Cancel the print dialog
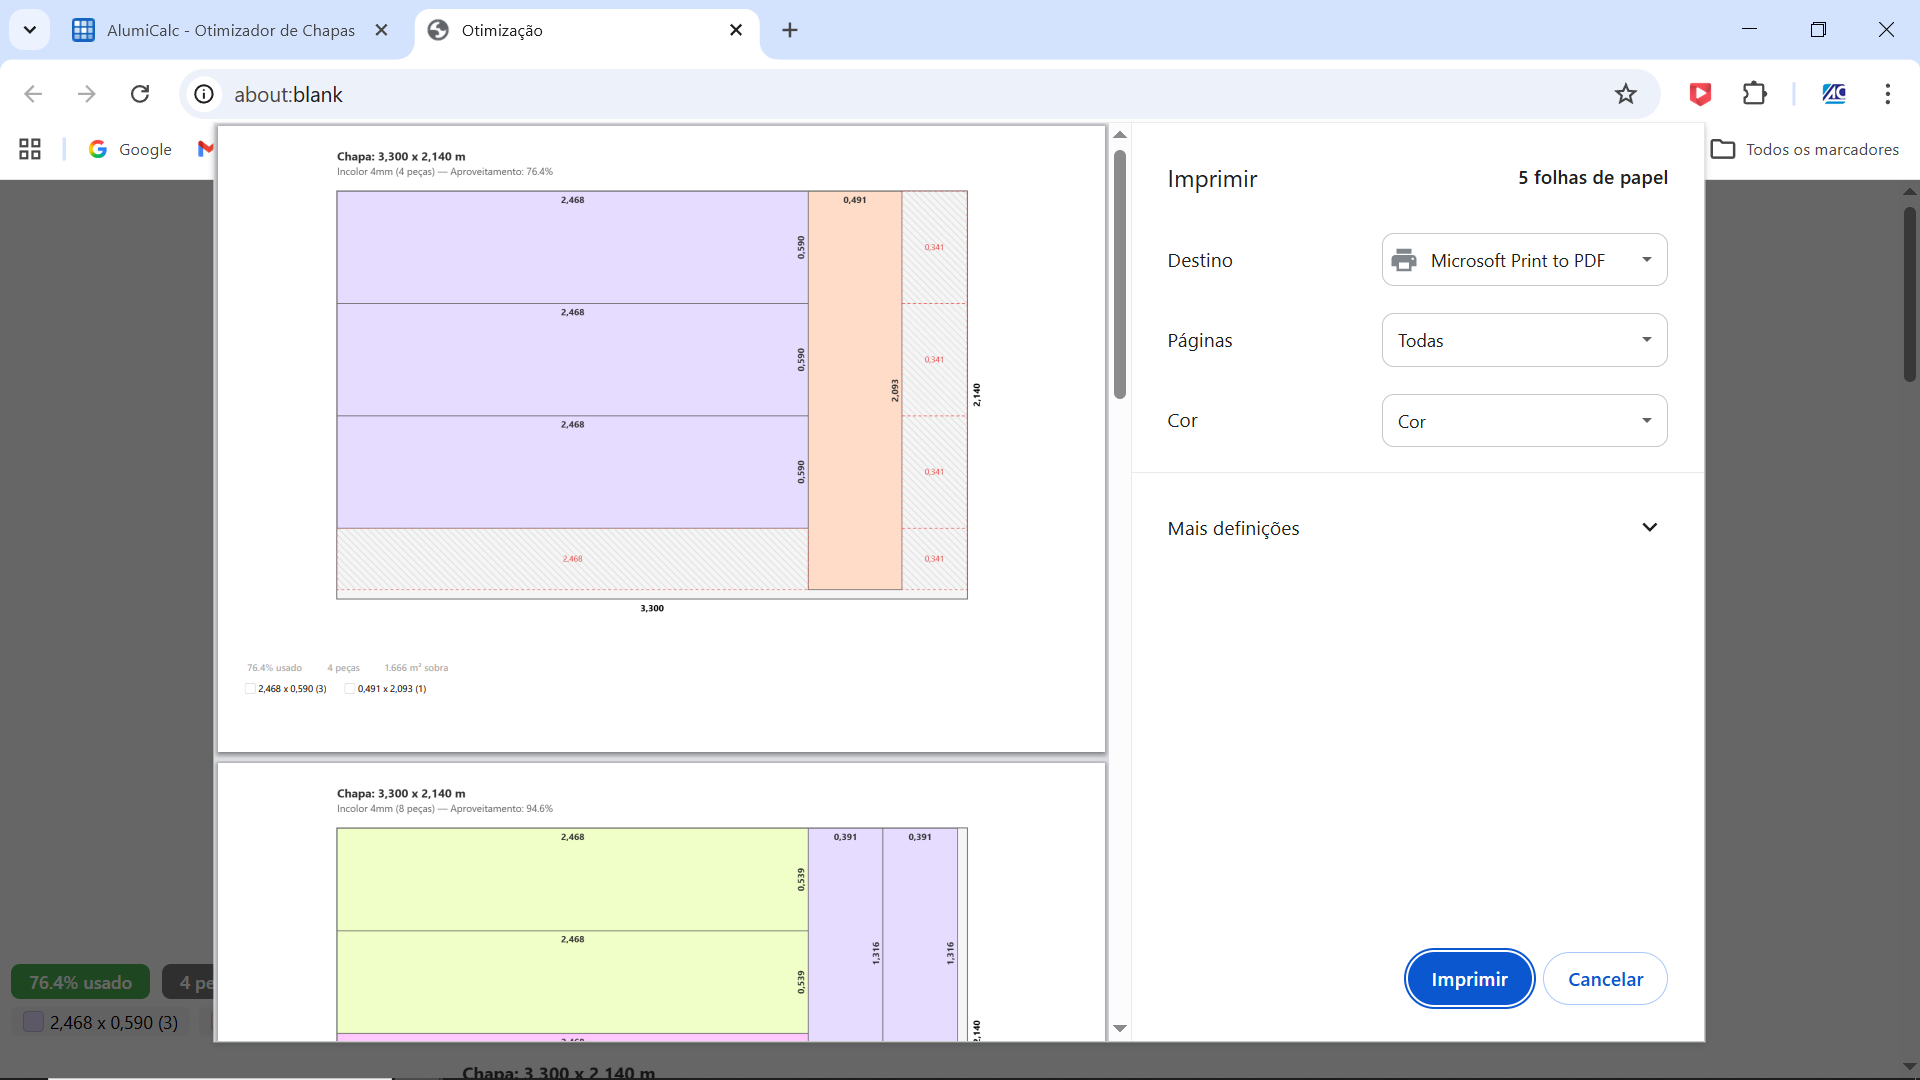 (x=1605, y=979)
